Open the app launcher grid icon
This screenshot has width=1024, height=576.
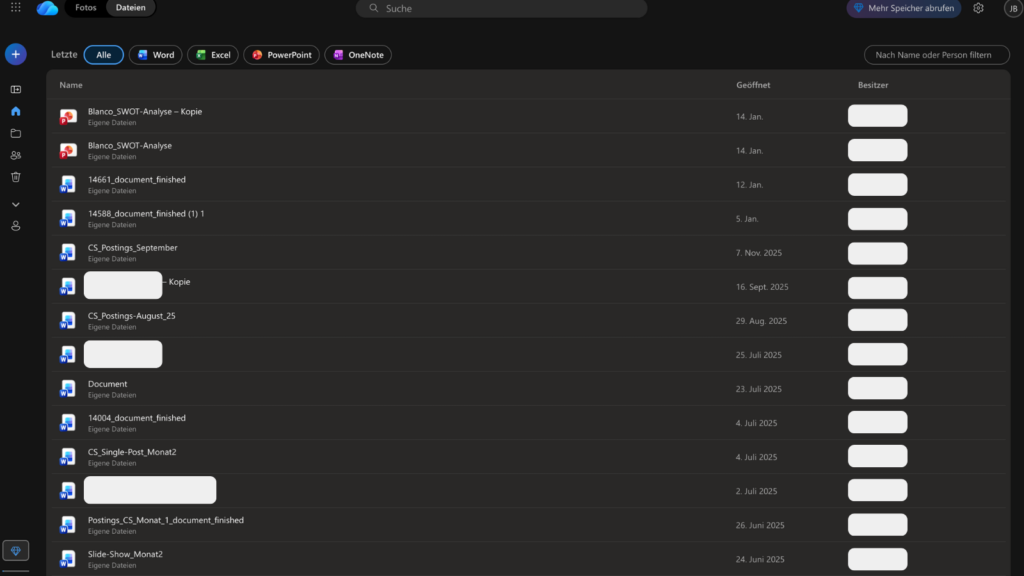[15, 8]
